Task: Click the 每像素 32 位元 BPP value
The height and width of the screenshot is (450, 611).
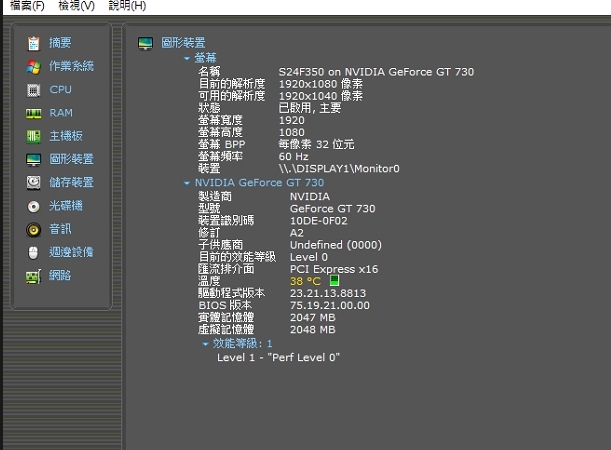Action: (x=316, y=145)
